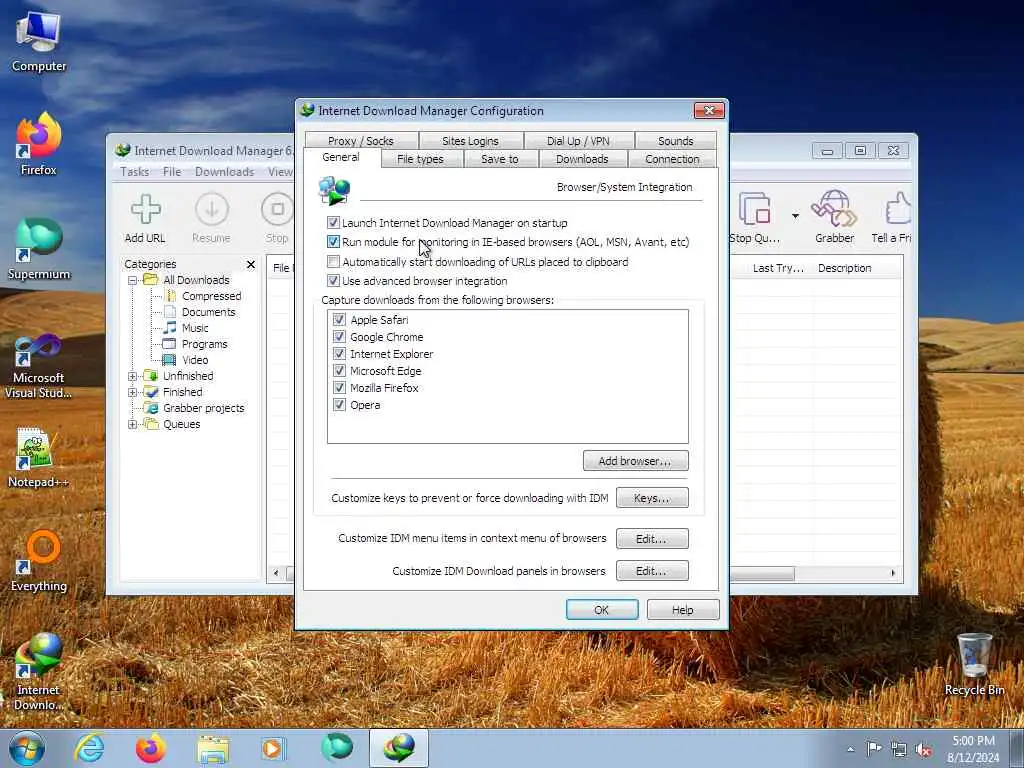This screenshot has width=1024, height=768.
Task: Collapse the All Downloads tree node
Action: (132, 280)
